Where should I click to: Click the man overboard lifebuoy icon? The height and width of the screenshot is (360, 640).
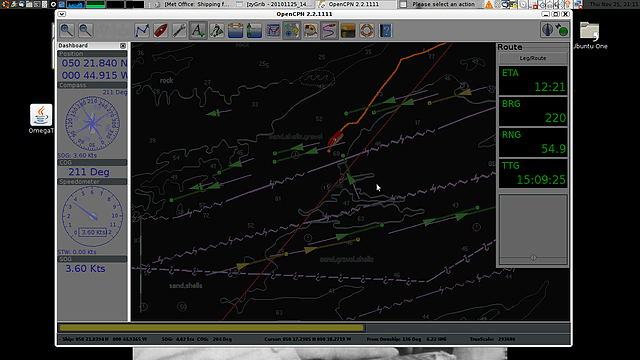[x=367, y=31]
